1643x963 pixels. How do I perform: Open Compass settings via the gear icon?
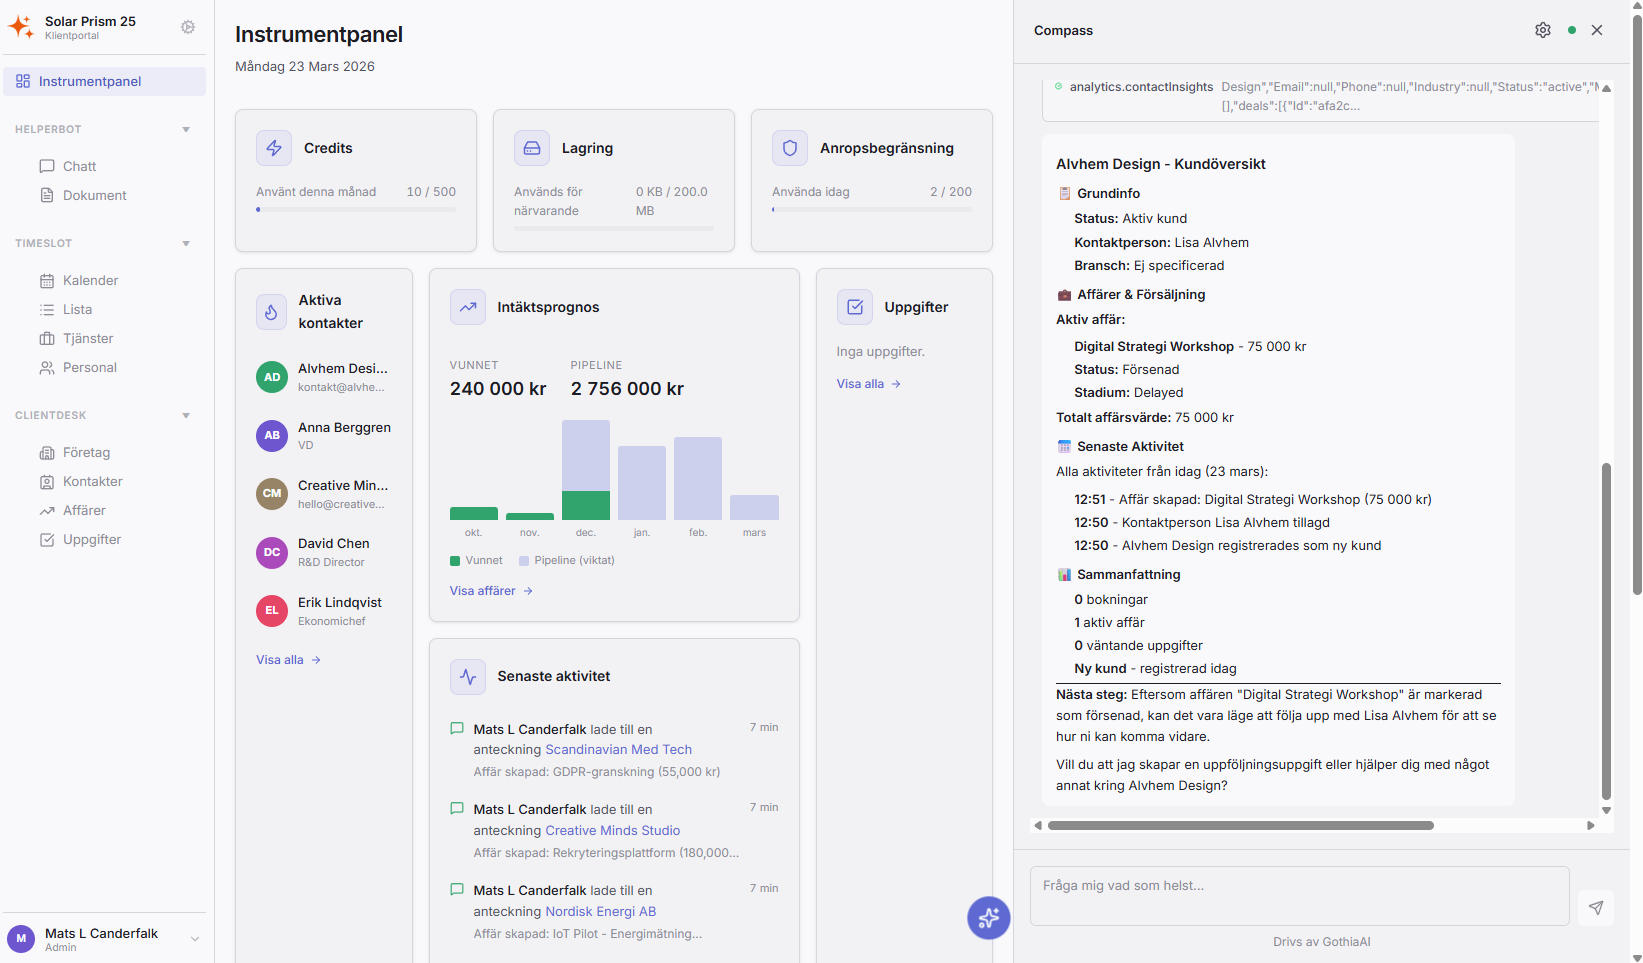point(1542,30)
